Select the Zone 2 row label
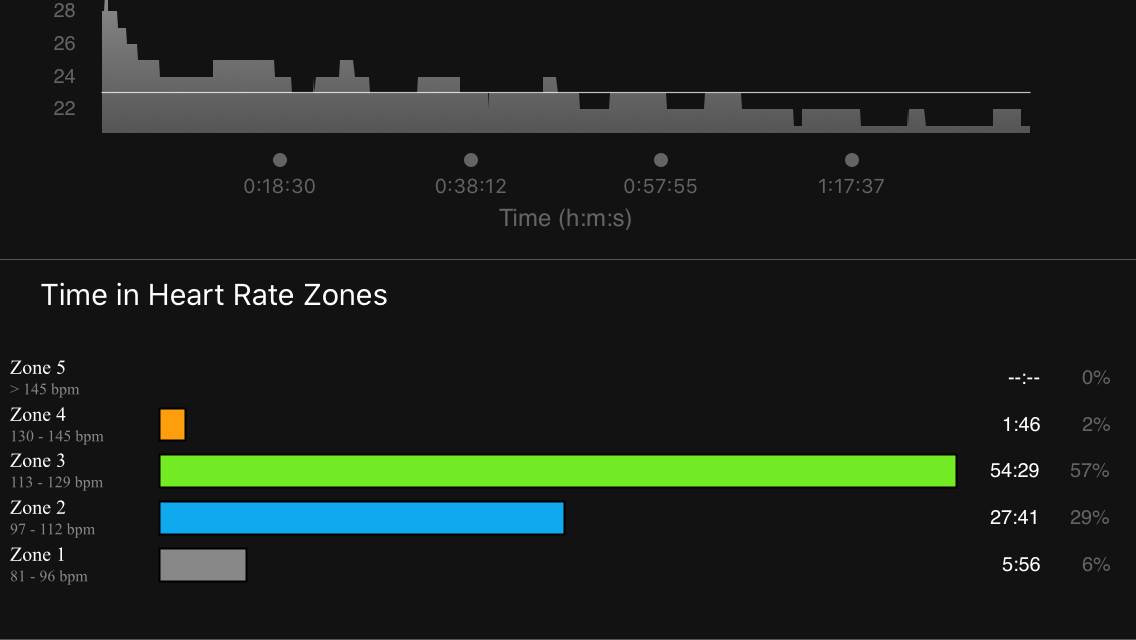Viewport: 1136px width, 640px height. click(x=38, y=508)
